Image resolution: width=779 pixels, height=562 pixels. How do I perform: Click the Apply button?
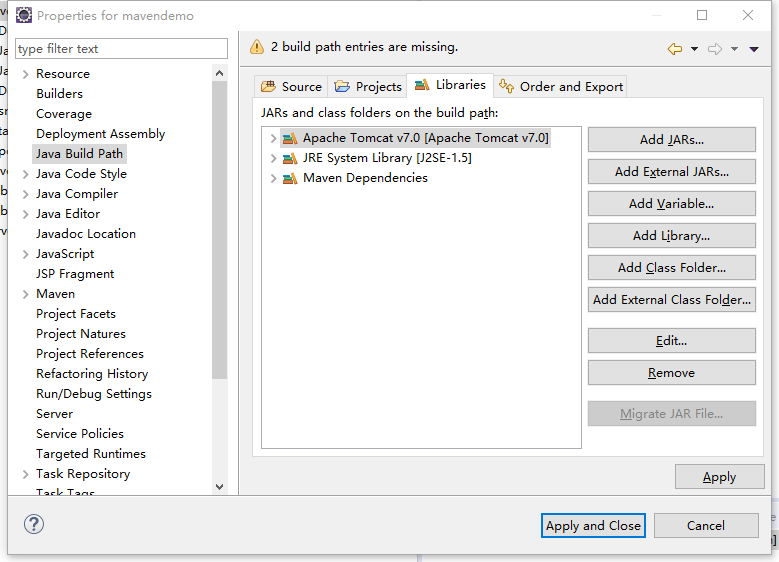click(x=719, y=477)
